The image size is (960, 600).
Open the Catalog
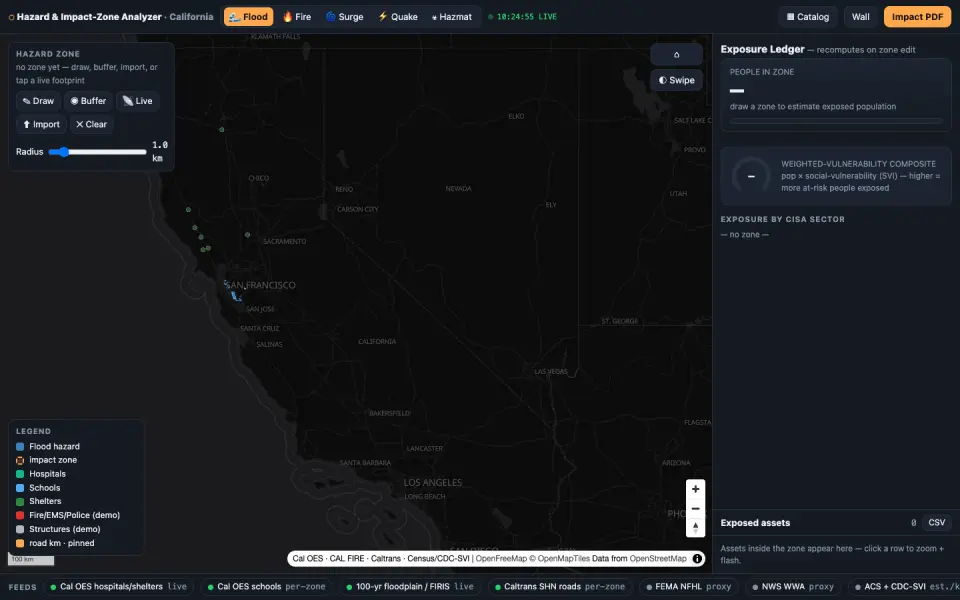[808, 17]
